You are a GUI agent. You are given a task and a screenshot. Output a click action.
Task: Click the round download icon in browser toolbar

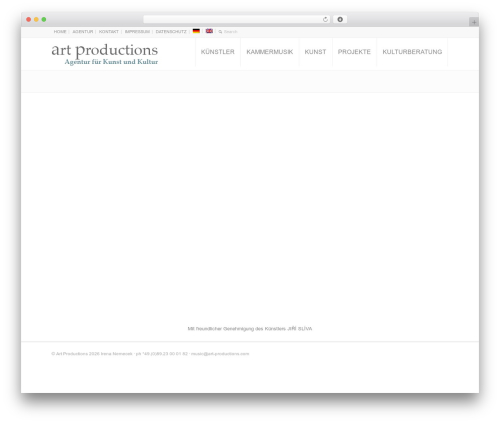(340, 19)
